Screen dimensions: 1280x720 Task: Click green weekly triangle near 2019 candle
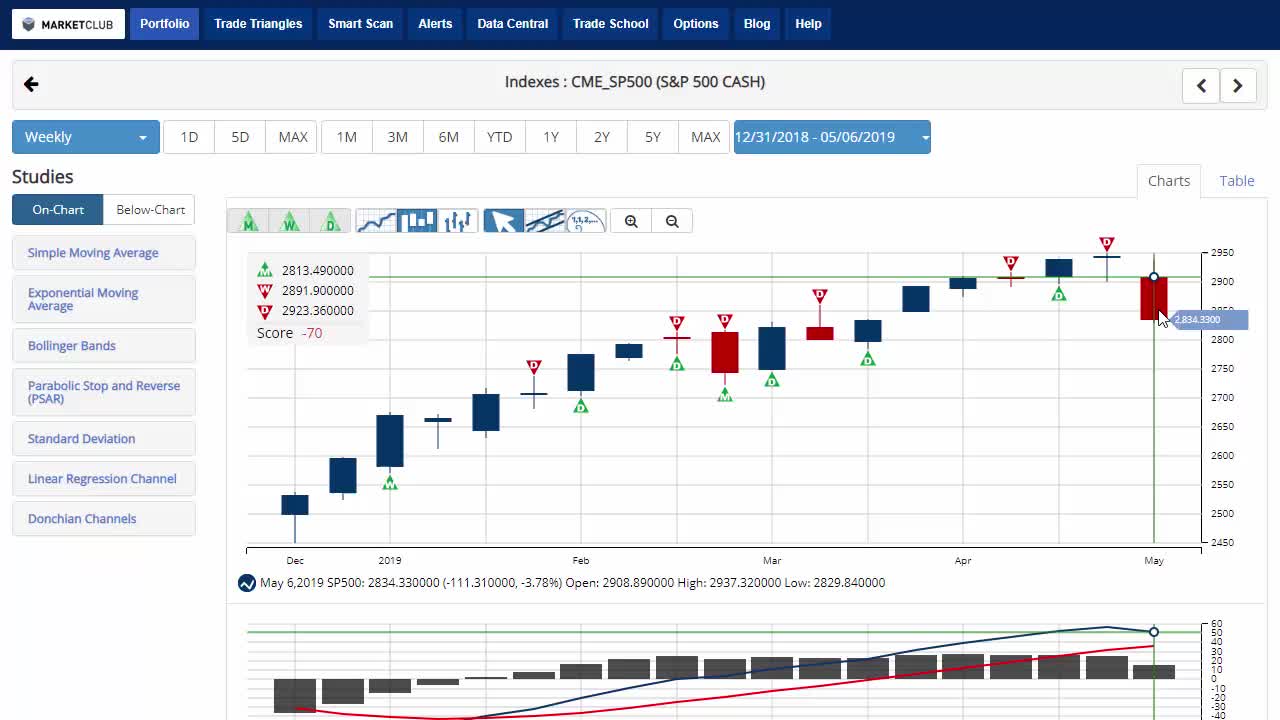[x=390, y=483]
